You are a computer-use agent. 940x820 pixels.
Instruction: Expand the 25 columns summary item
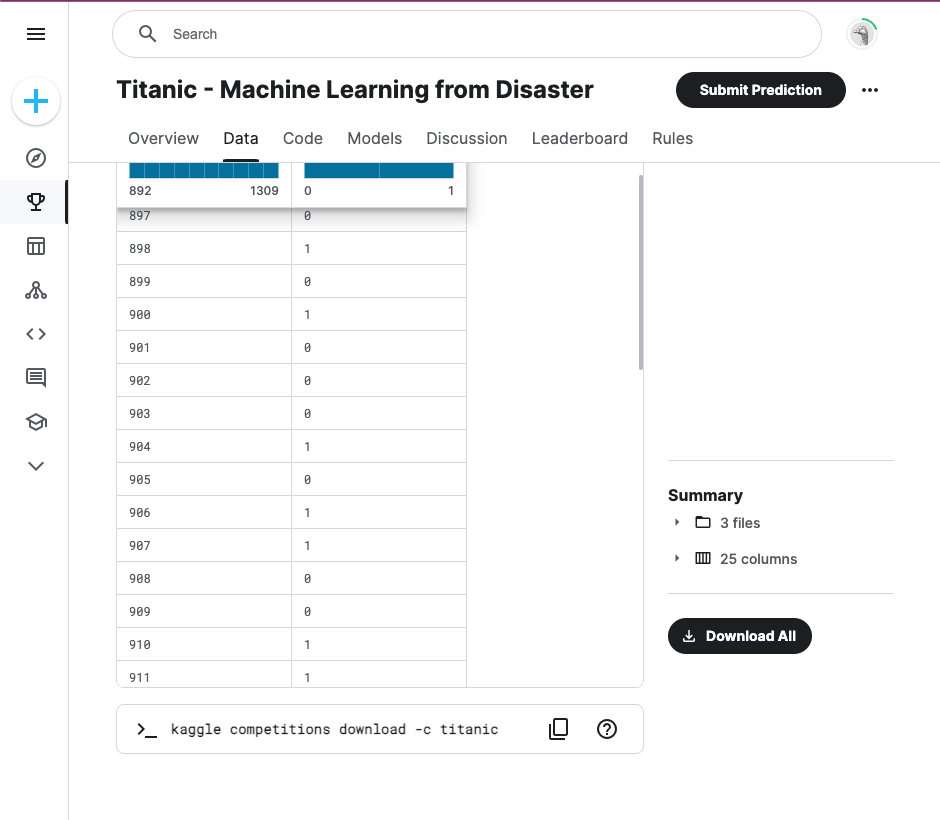coord(677,559)
